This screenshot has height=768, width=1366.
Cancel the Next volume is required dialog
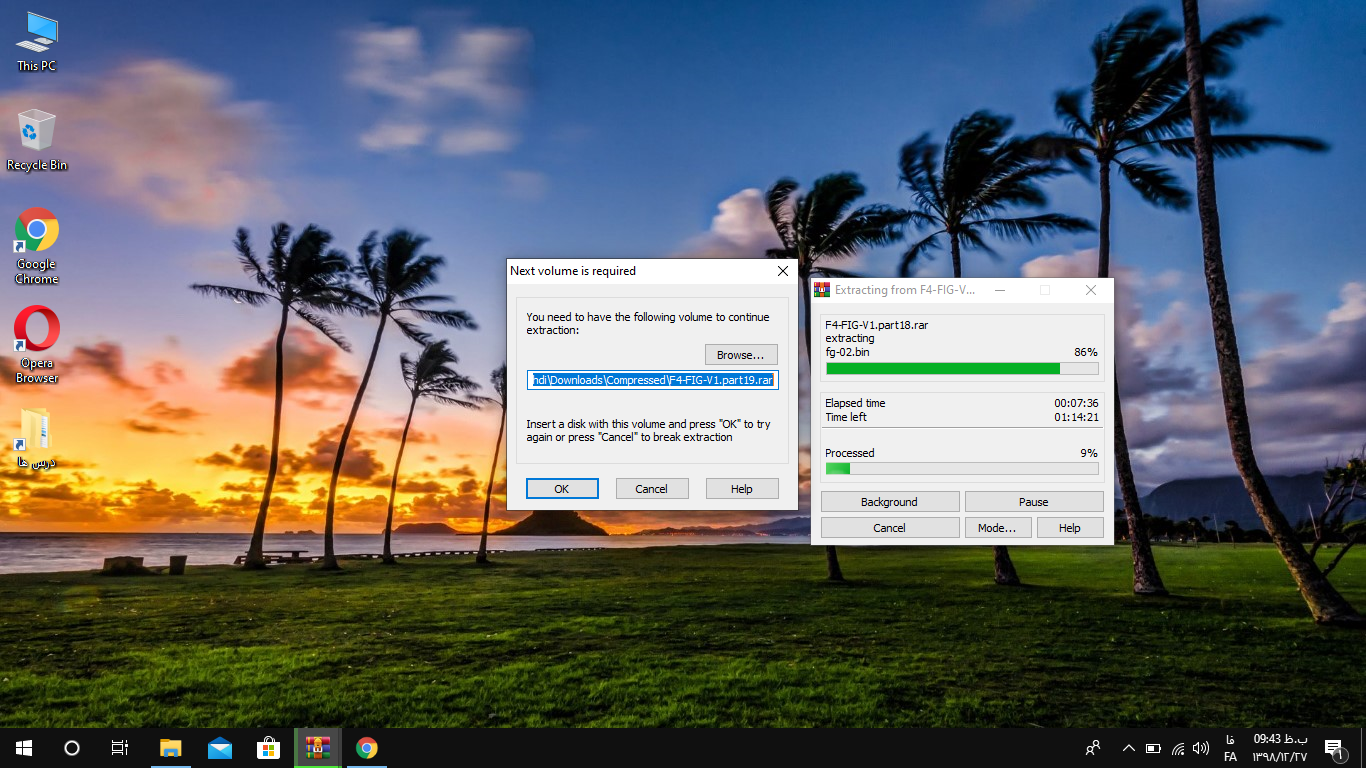coord(651,488)
